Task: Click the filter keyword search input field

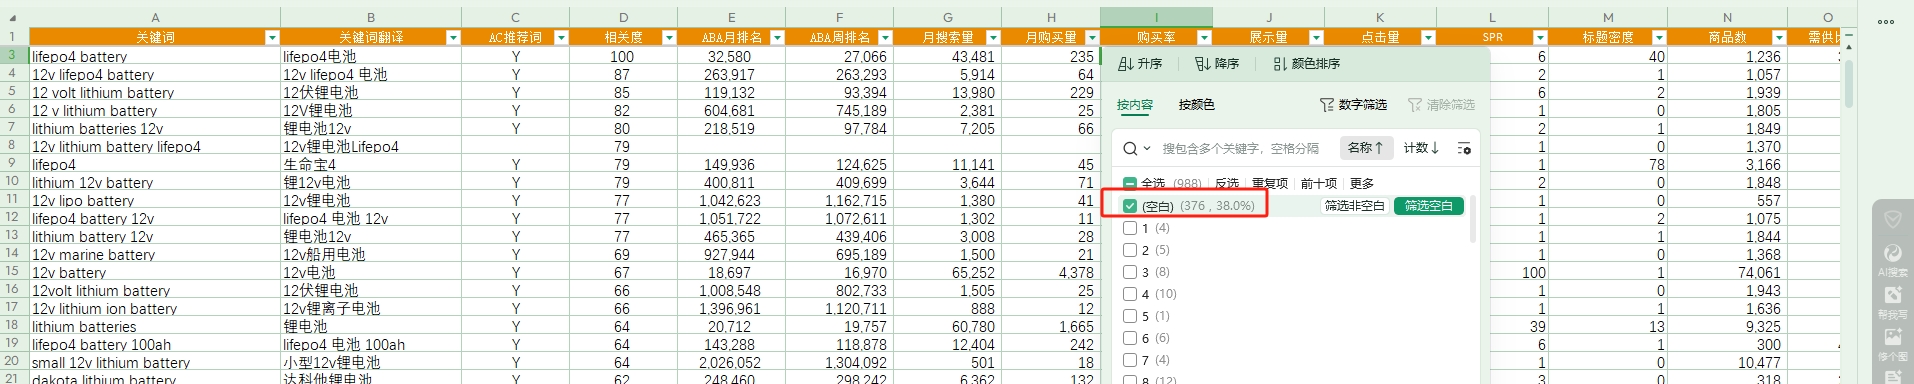Action: click(1241, 149)
